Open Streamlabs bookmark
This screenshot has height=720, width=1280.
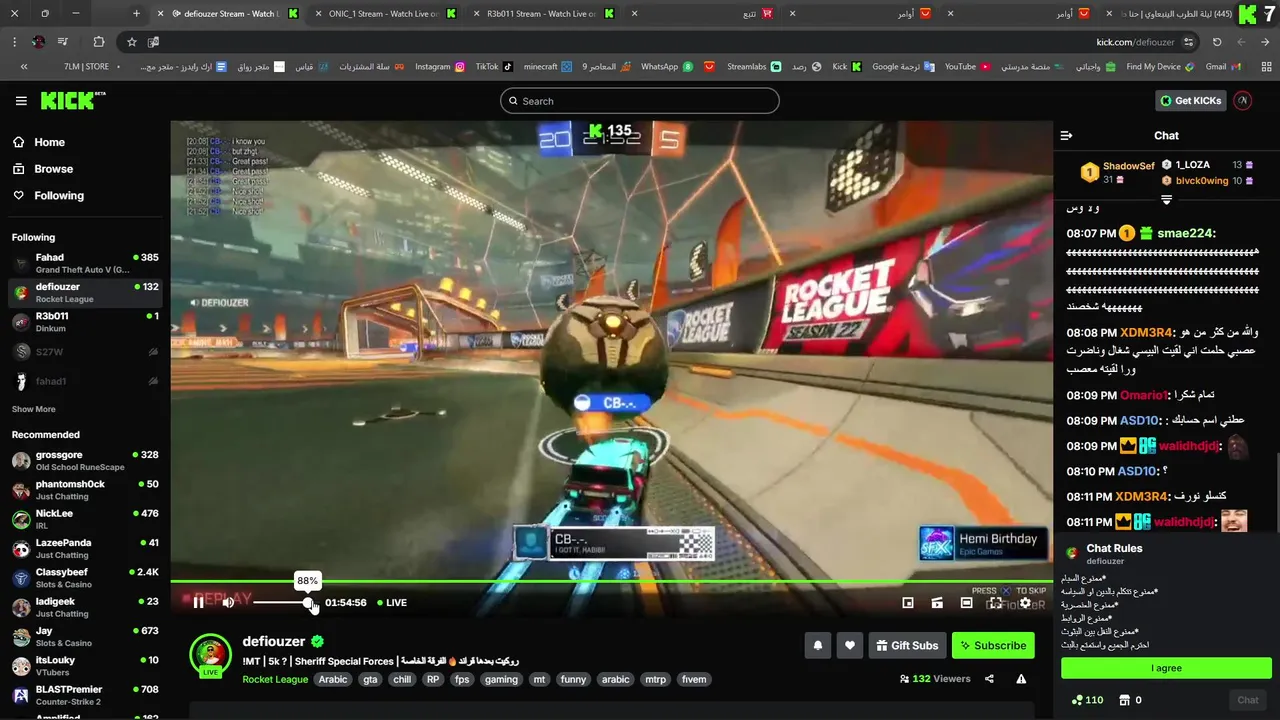754,66
